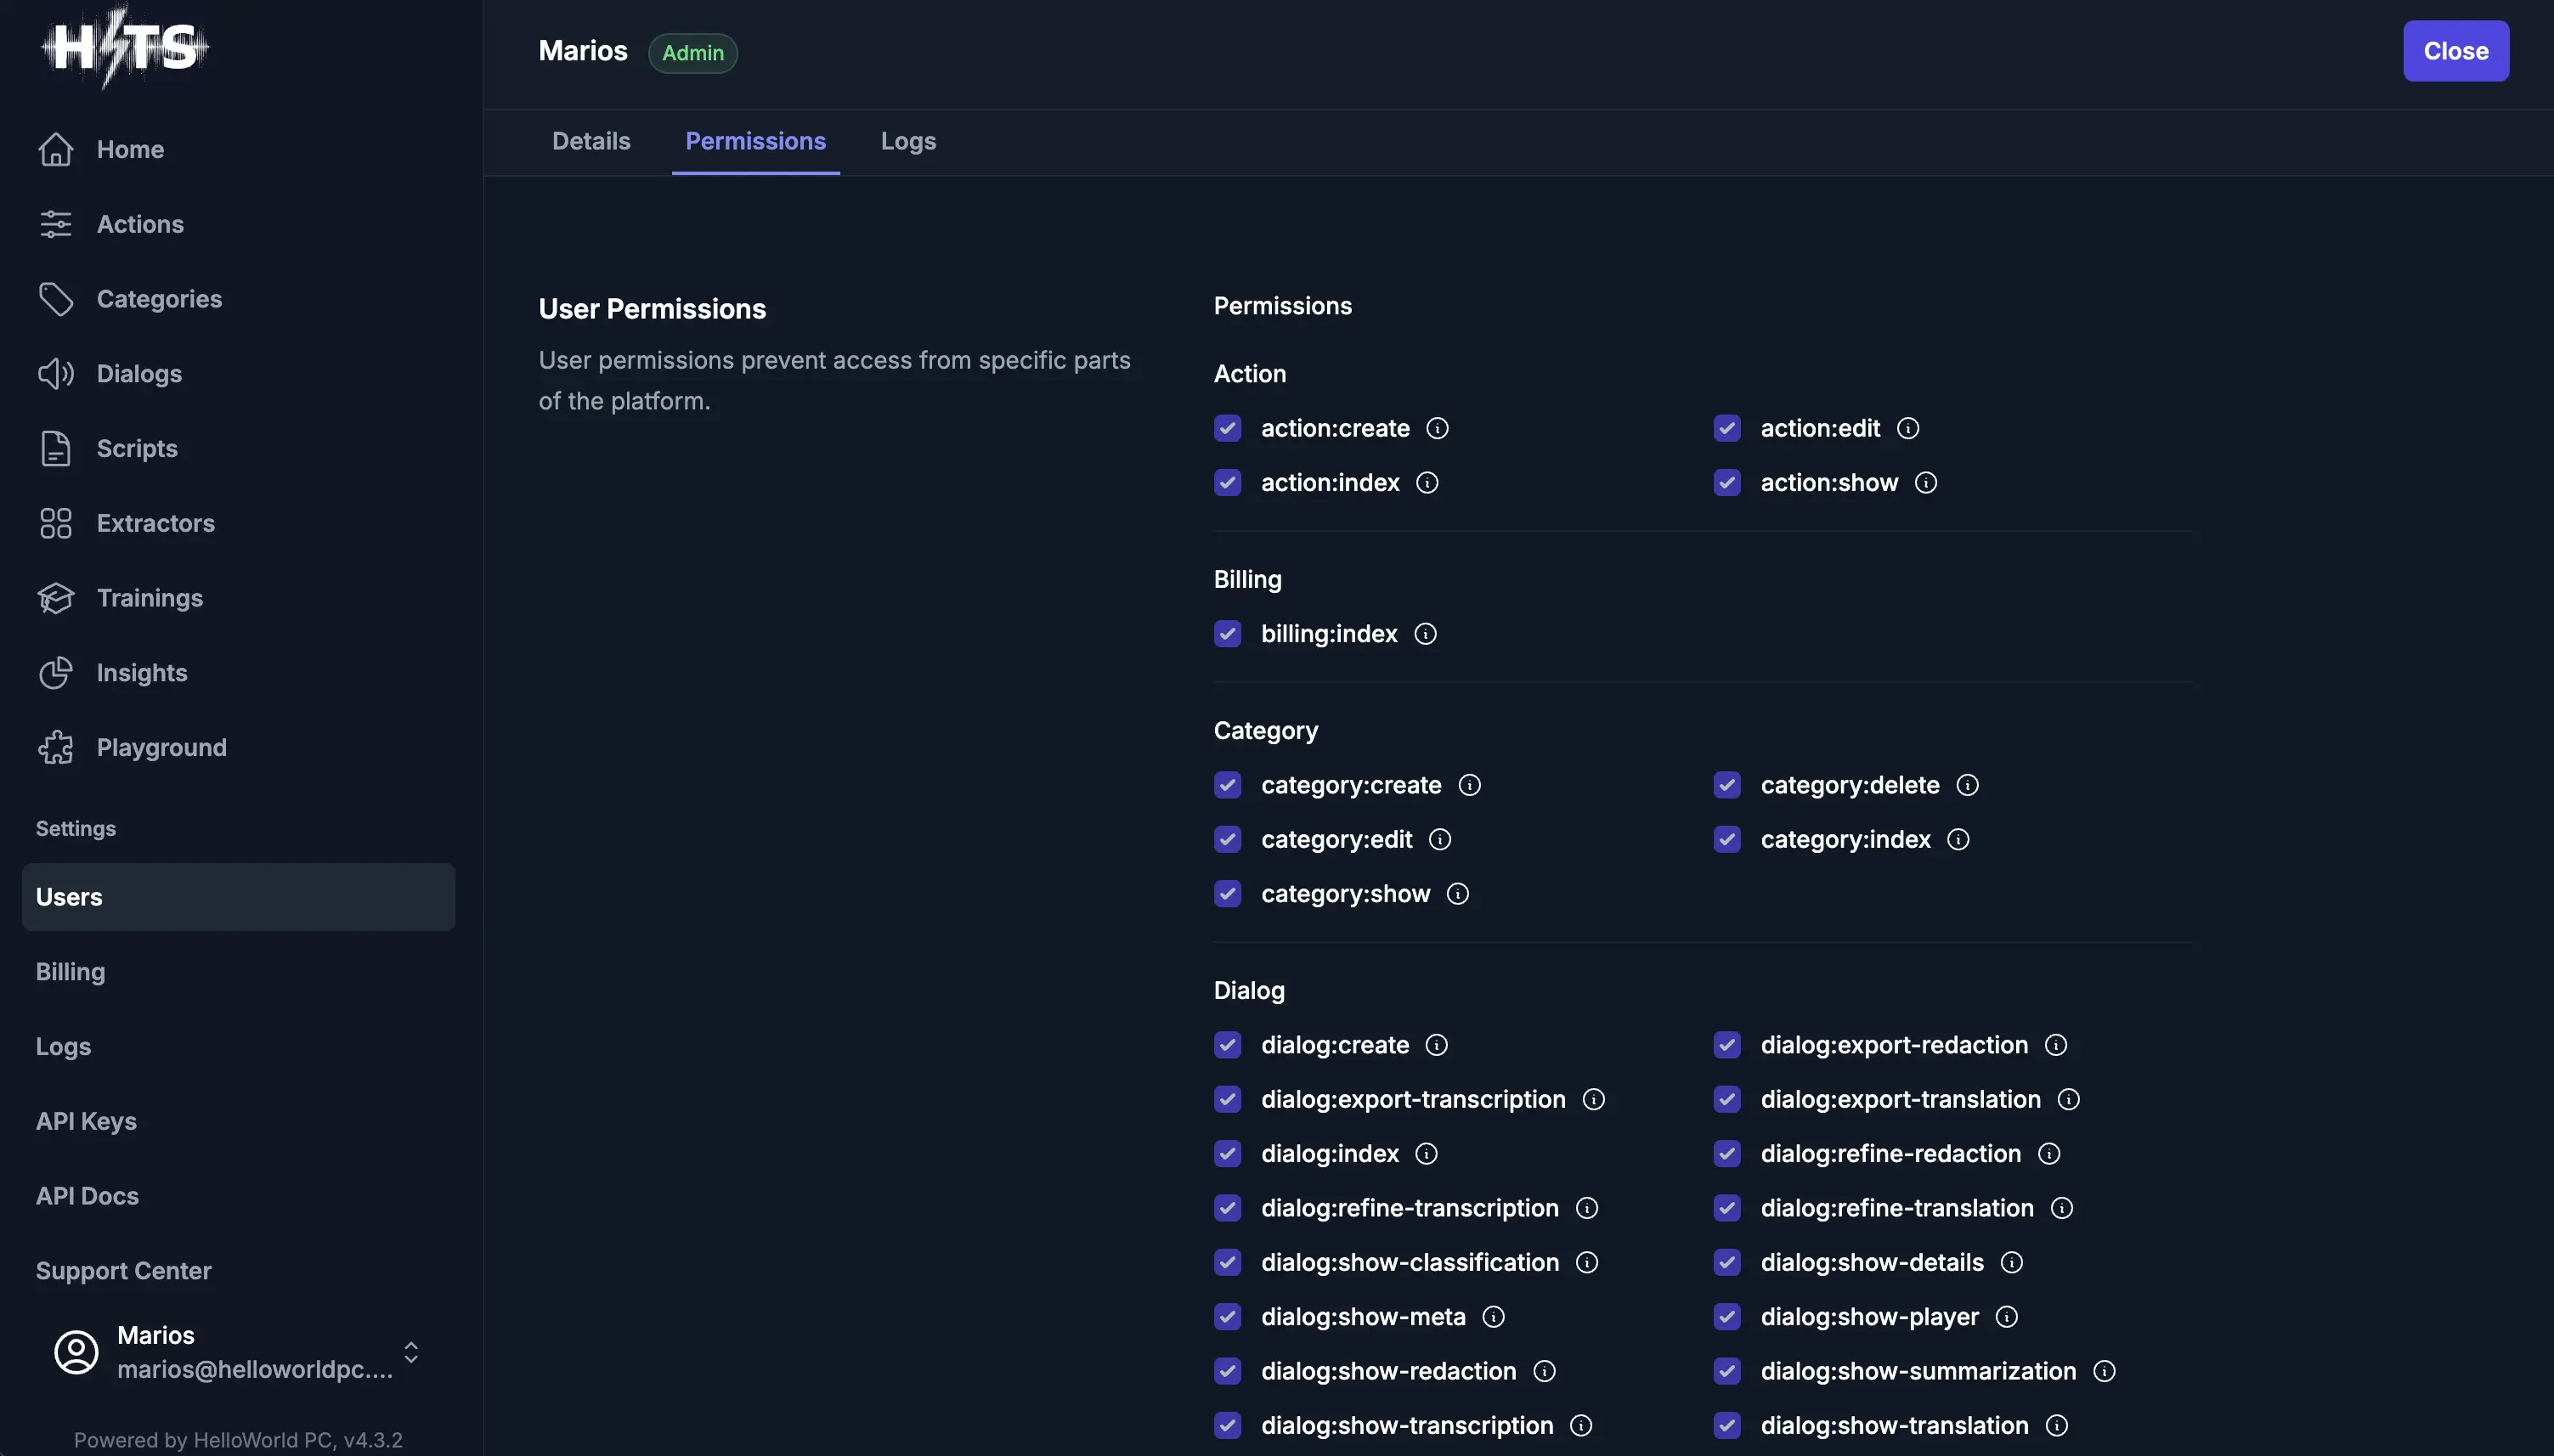Click the dialog:show-transcription label
2554x1456 pixels.
coord(1407,1425)
